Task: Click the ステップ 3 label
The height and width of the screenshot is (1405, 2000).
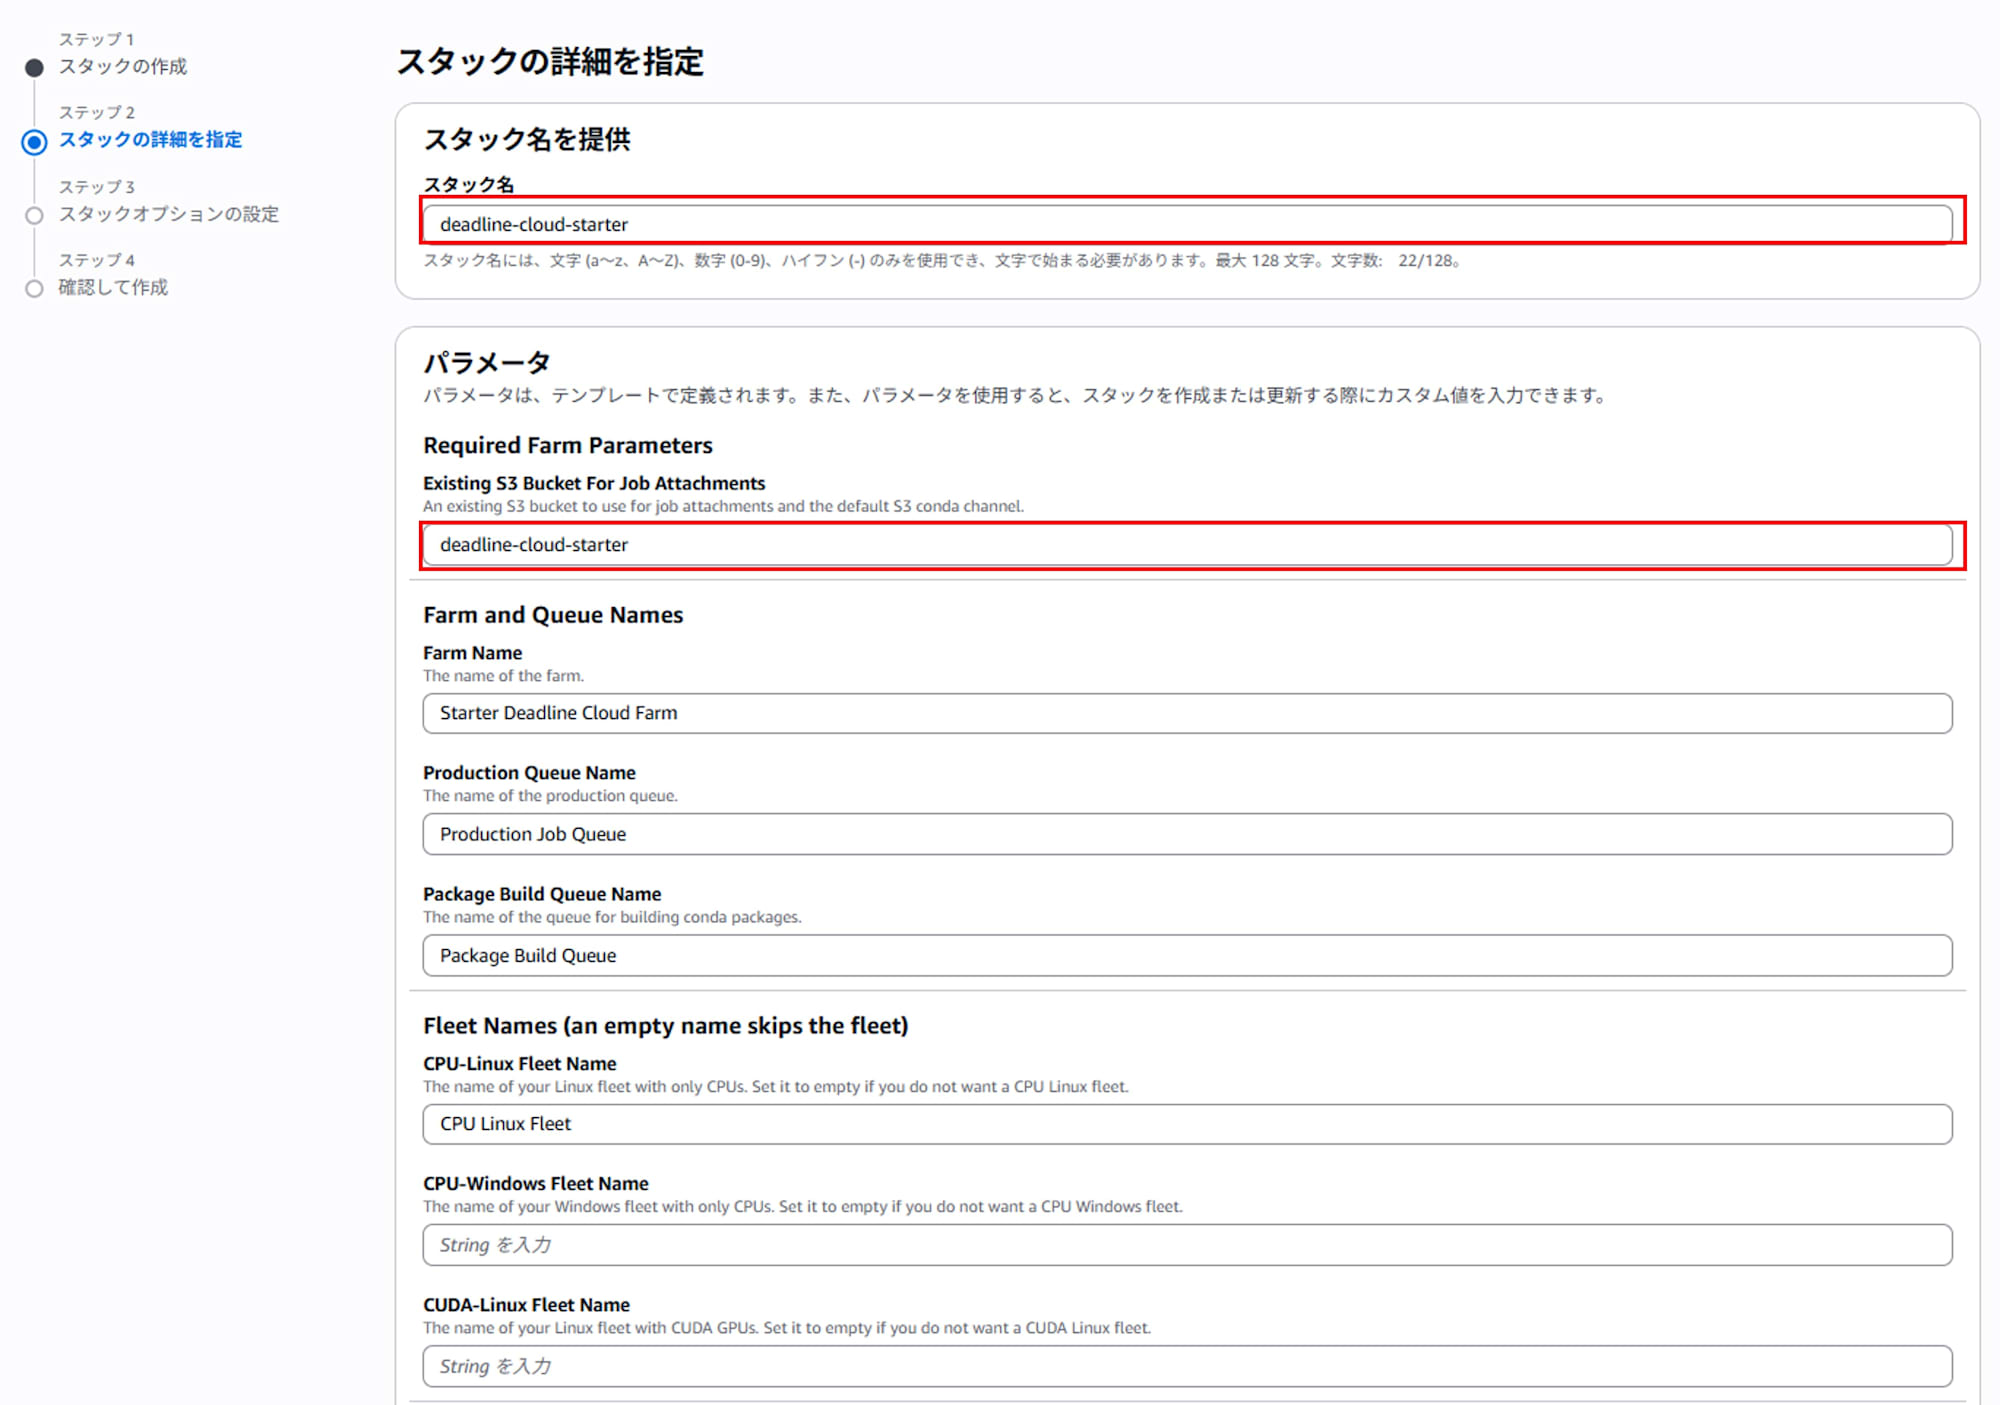Action: [x=96, y=187]
